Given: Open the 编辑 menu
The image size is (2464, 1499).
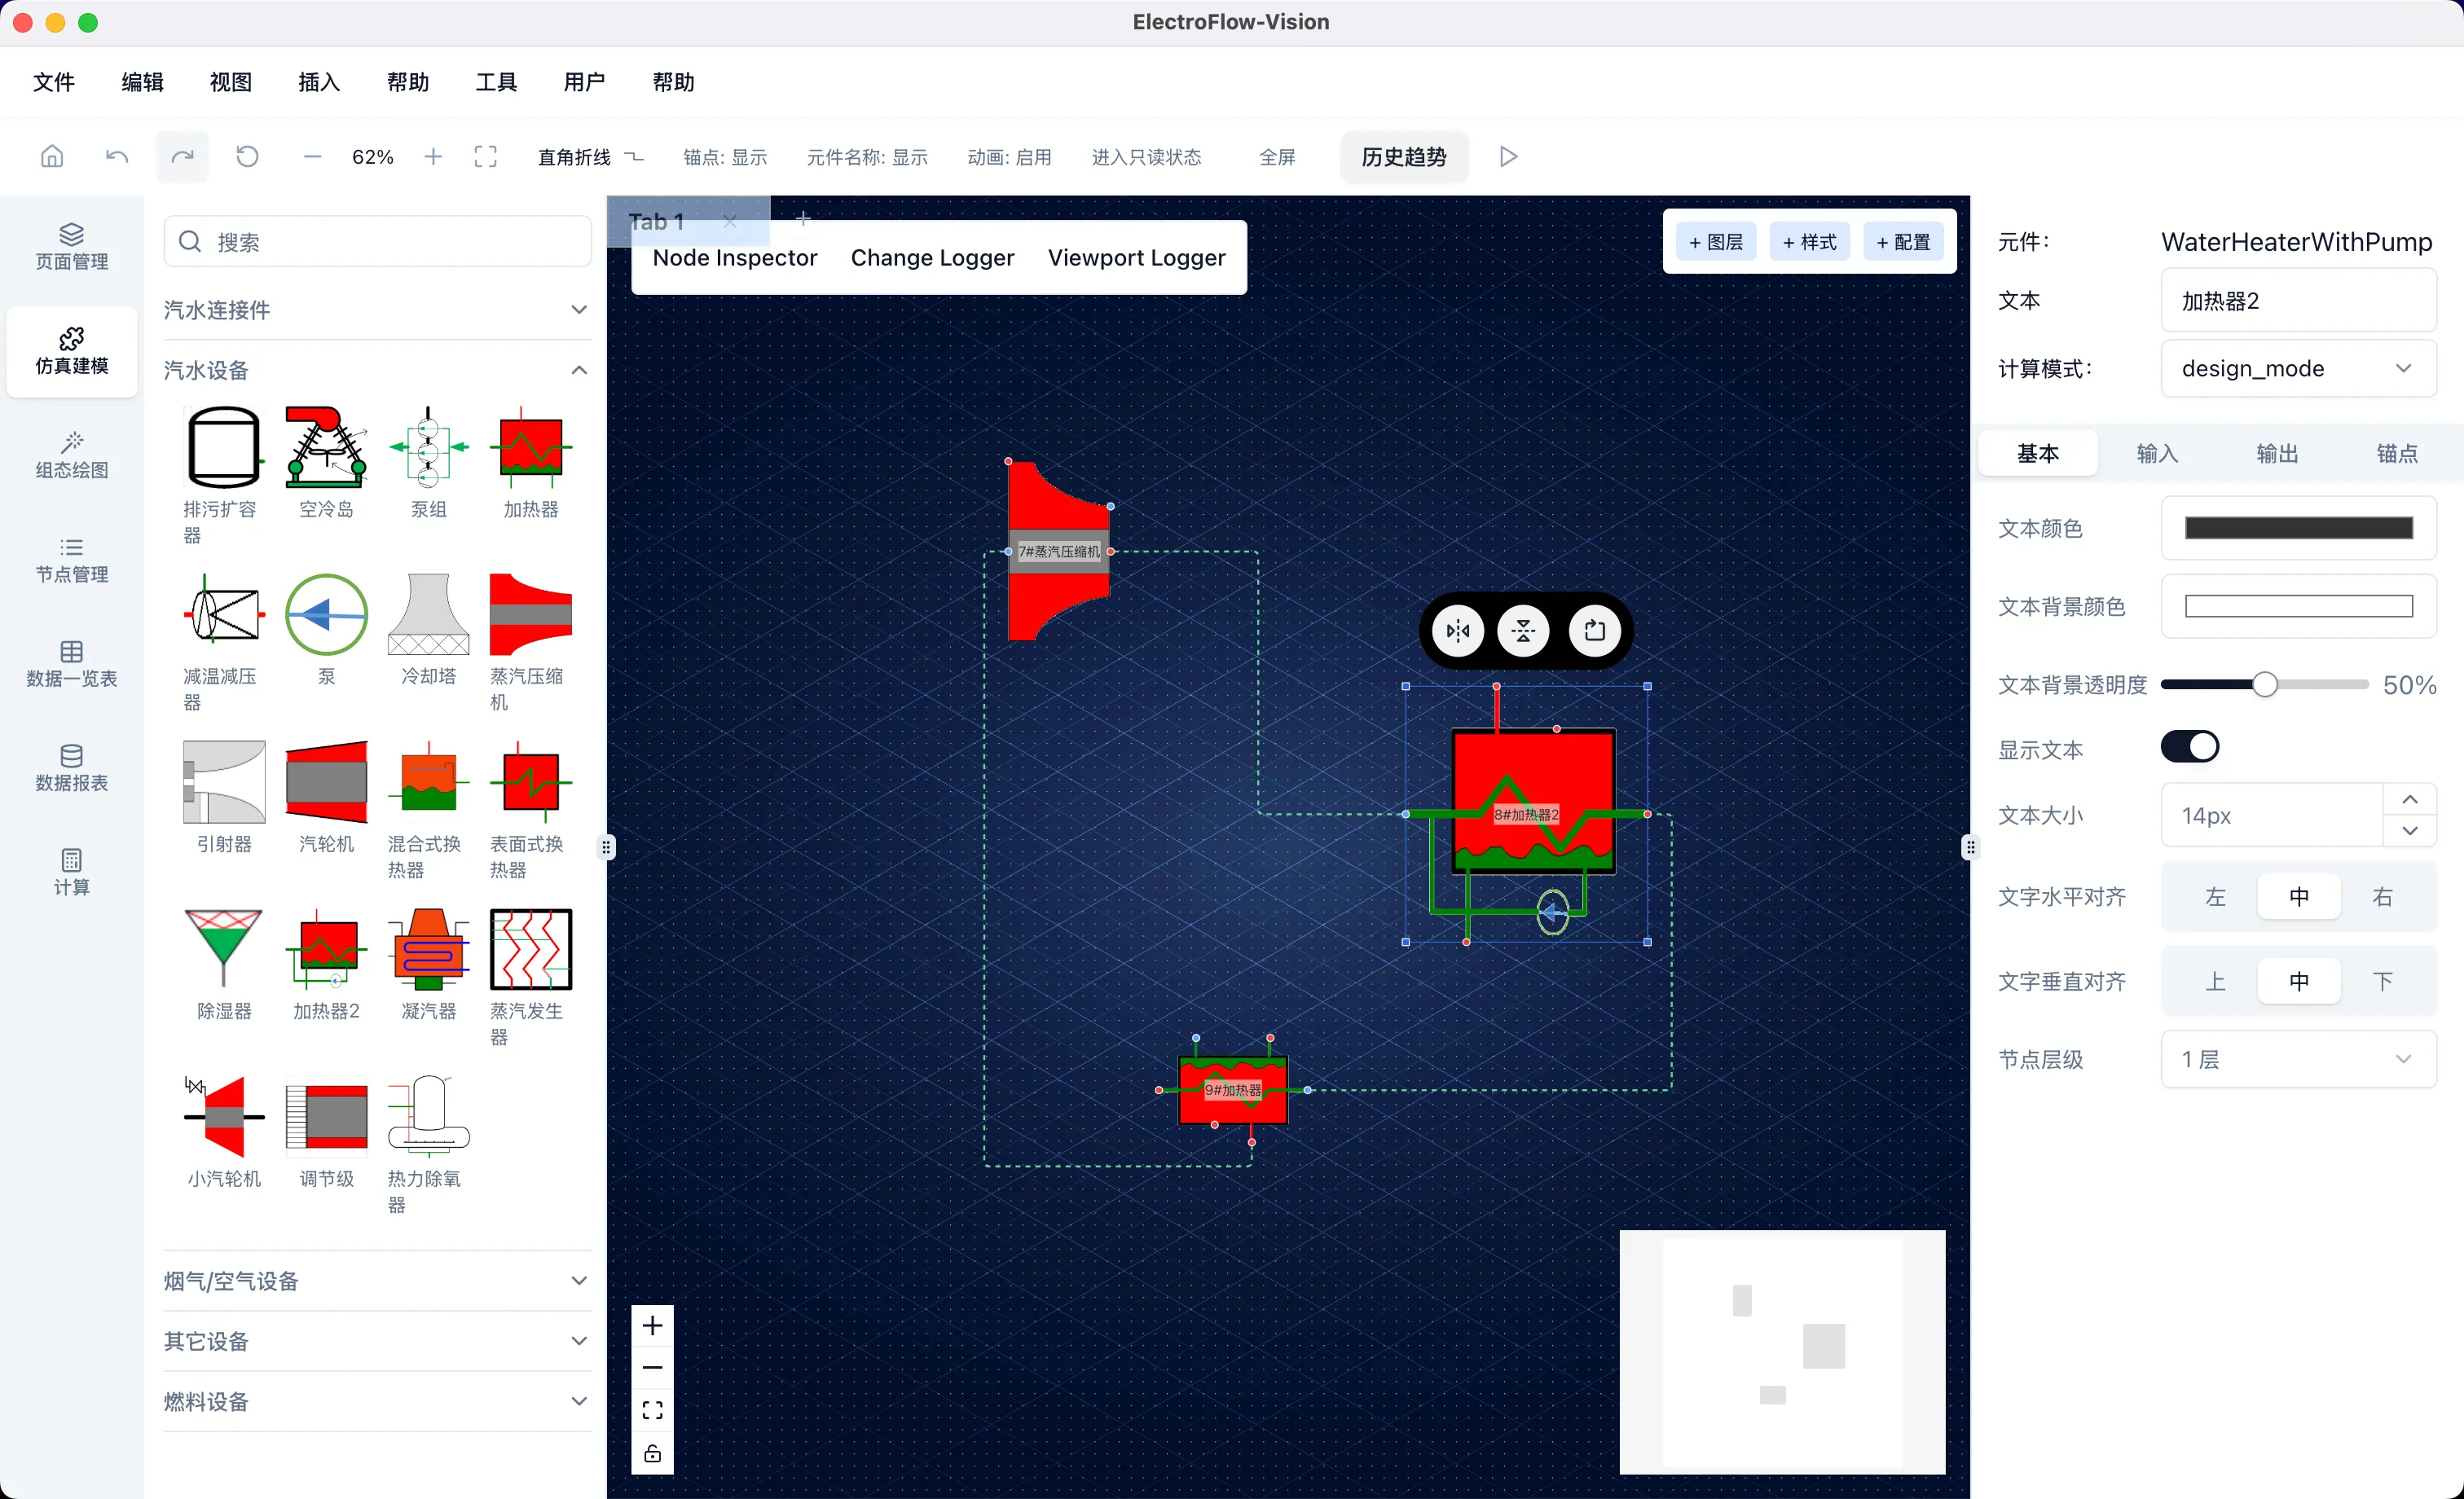Looking at the screenshot, I should click(142, 82).
